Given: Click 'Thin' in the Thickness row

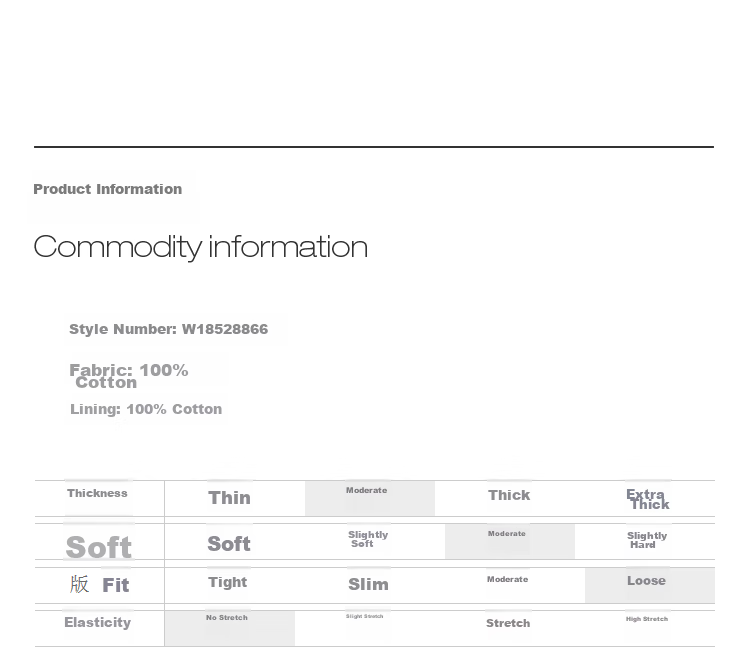Looking at the screenshot, I should 229,498.
